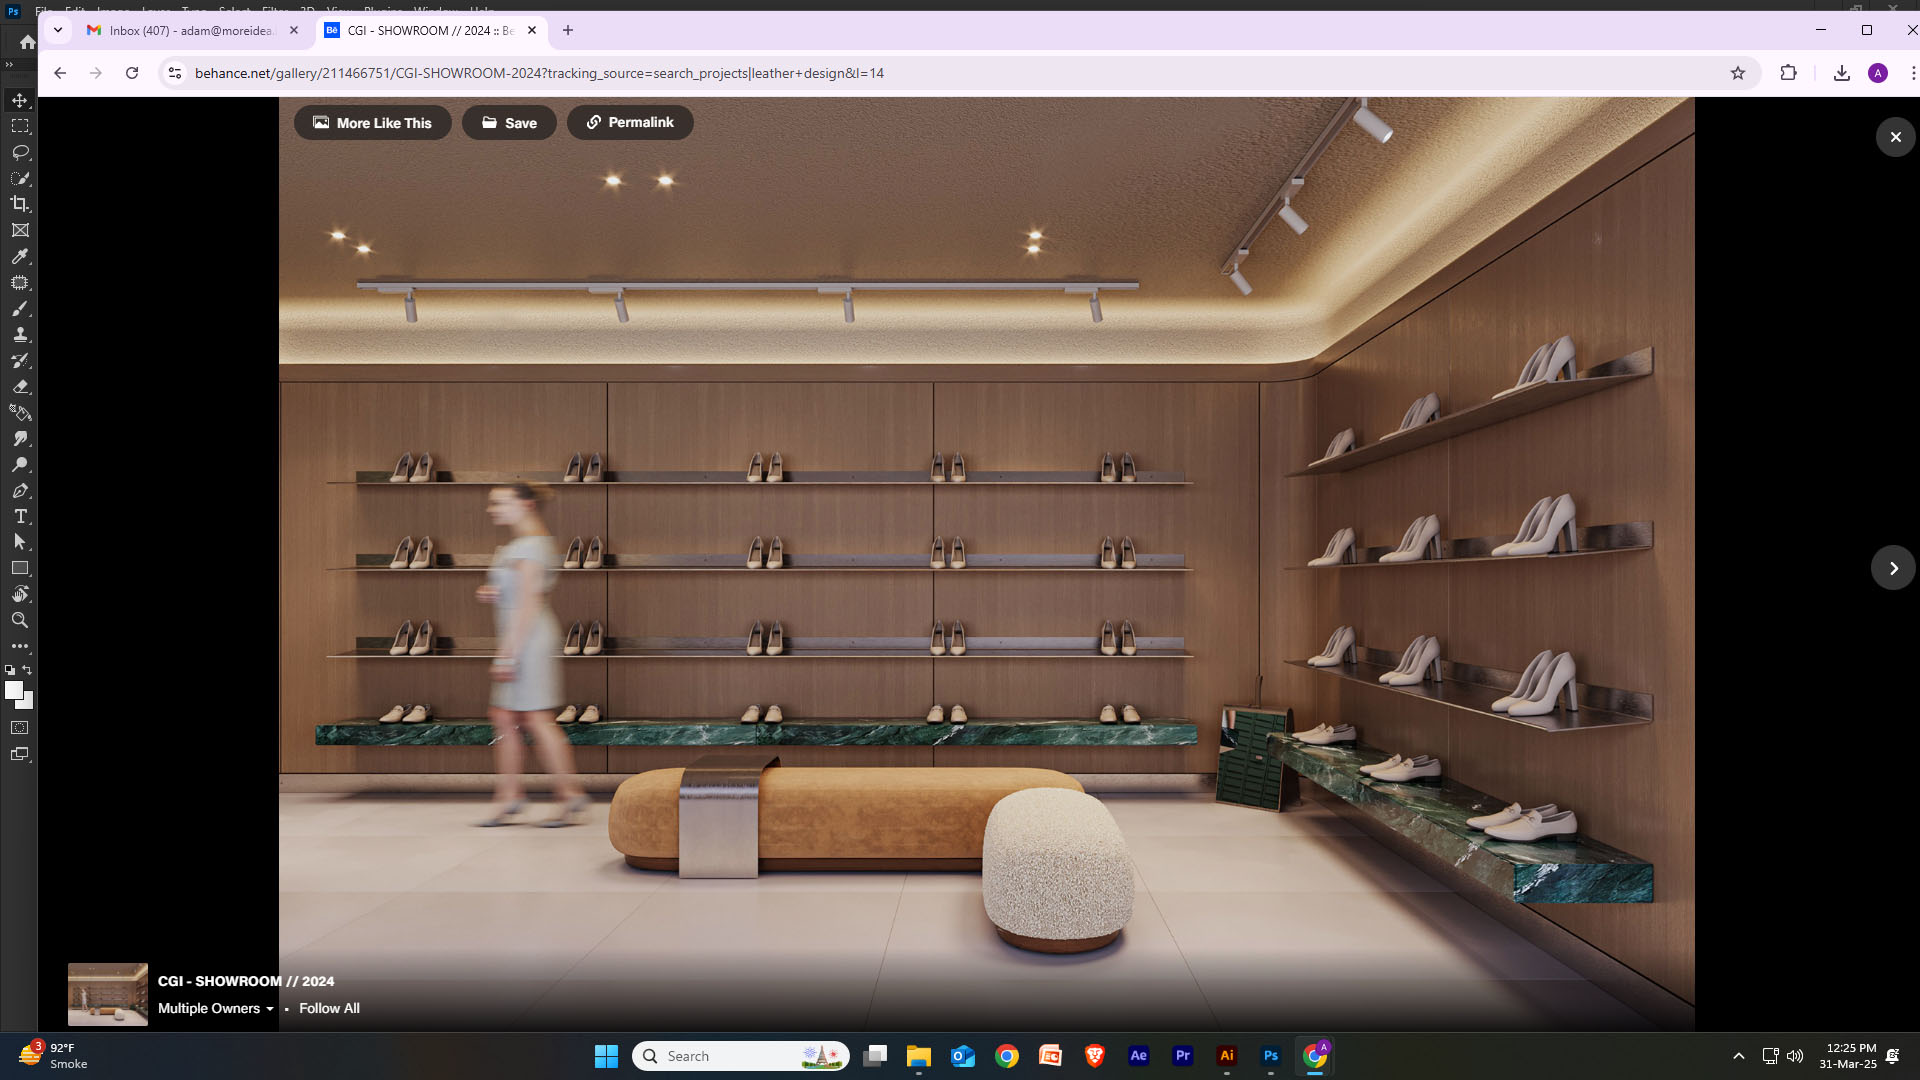1920x1080 pixels.
Task: Go to next image with arrow
Action: (1893, 568)
